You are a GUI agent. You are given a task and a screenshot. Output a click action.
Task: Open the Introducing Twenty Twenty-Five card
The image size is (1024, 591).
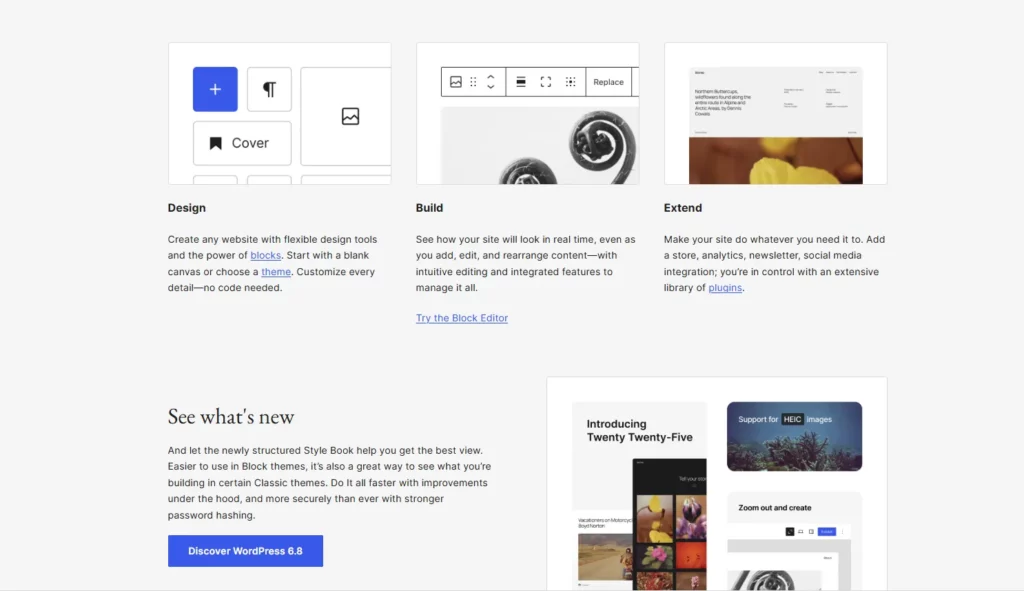pyautogui.click(x=639, y=496)
